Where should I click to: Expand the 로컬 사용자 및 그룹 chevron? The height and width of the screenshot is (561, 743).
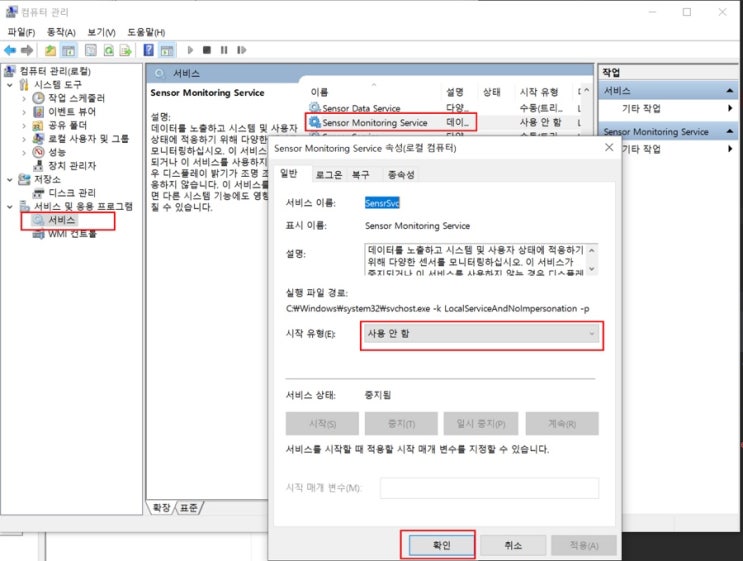[x=24, y=139]
